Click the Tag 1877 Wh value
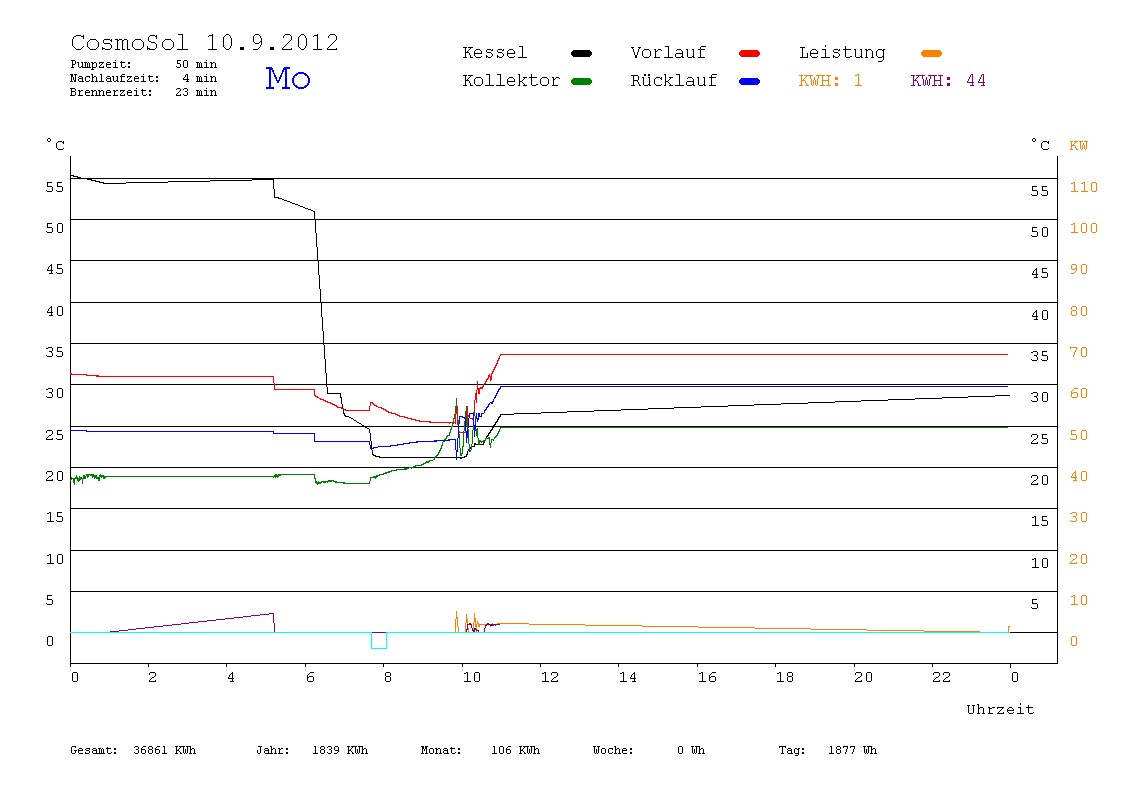 tap(852, 750)
